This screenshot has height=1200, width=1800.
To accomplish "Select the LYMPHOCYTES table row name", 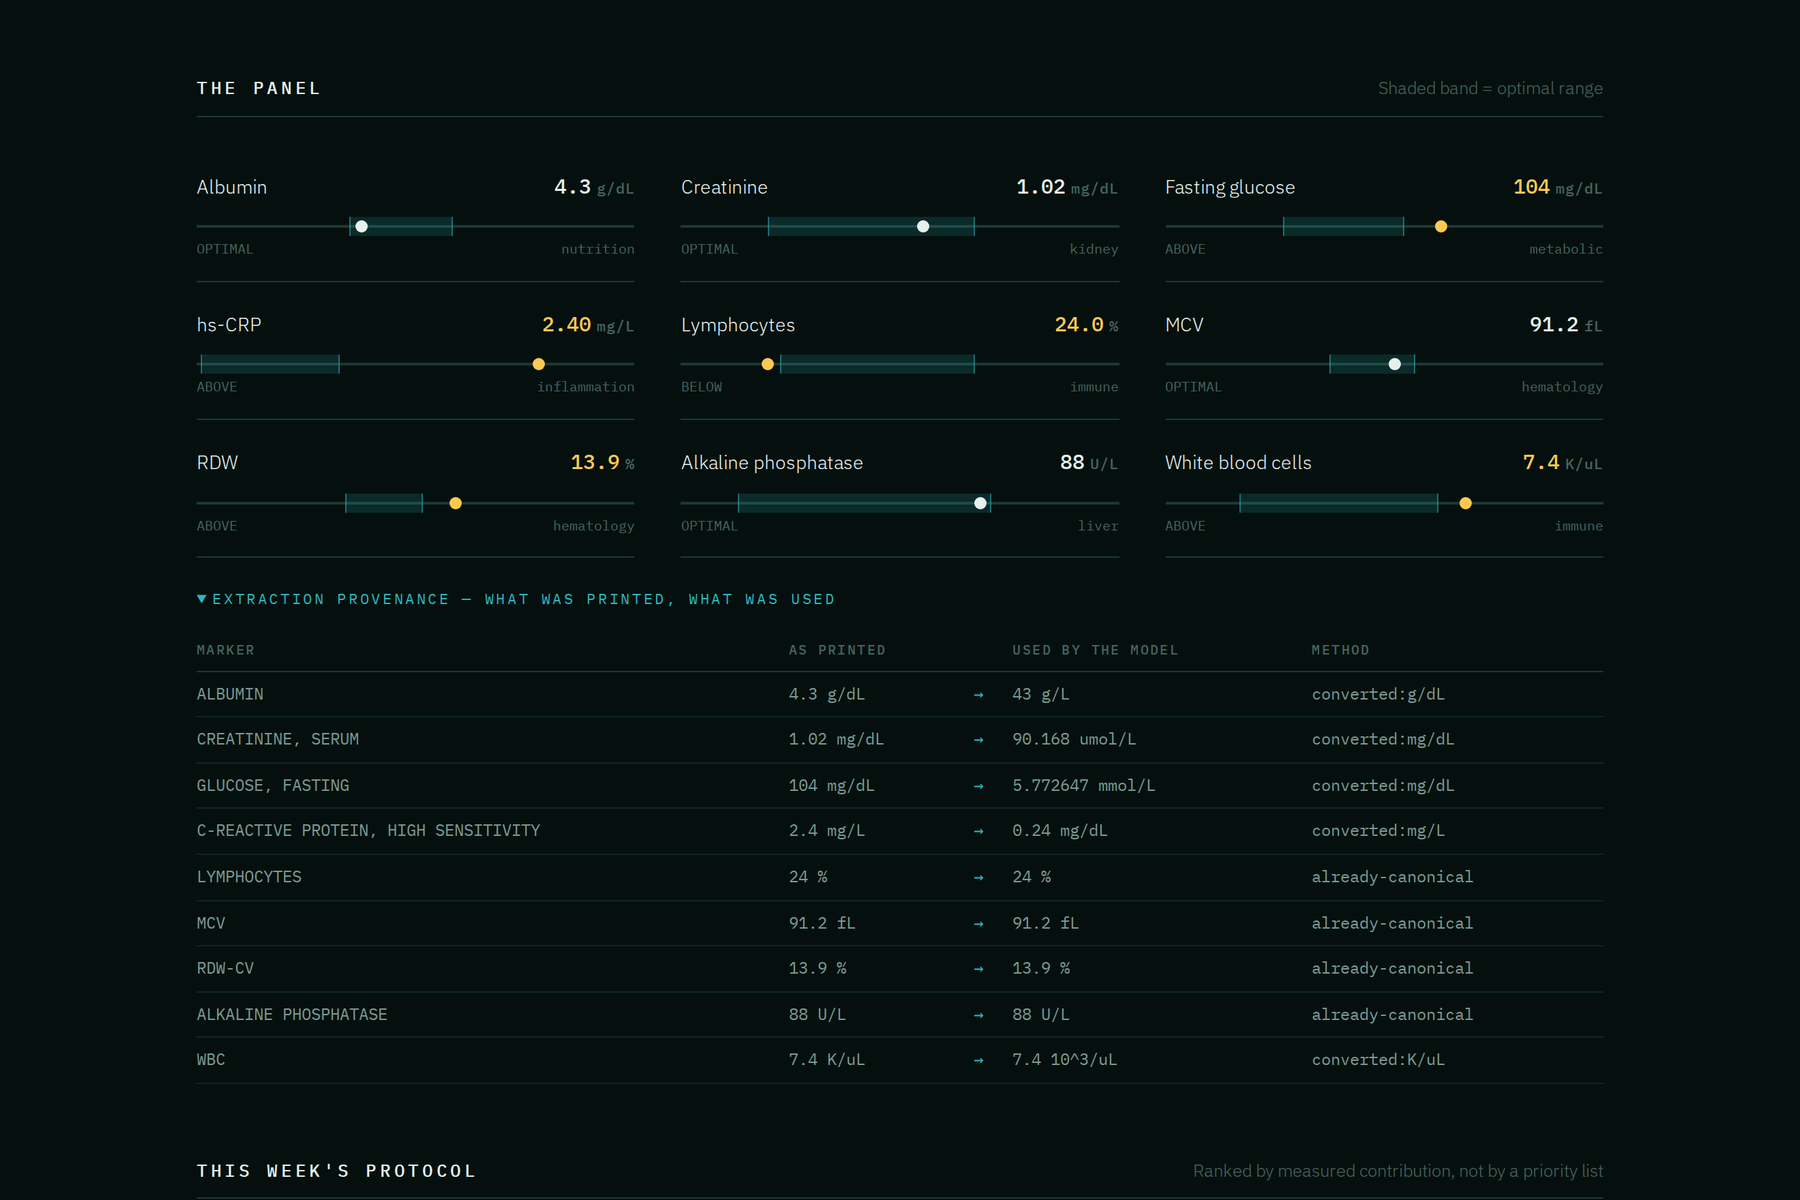I will [x=249, y=876].
